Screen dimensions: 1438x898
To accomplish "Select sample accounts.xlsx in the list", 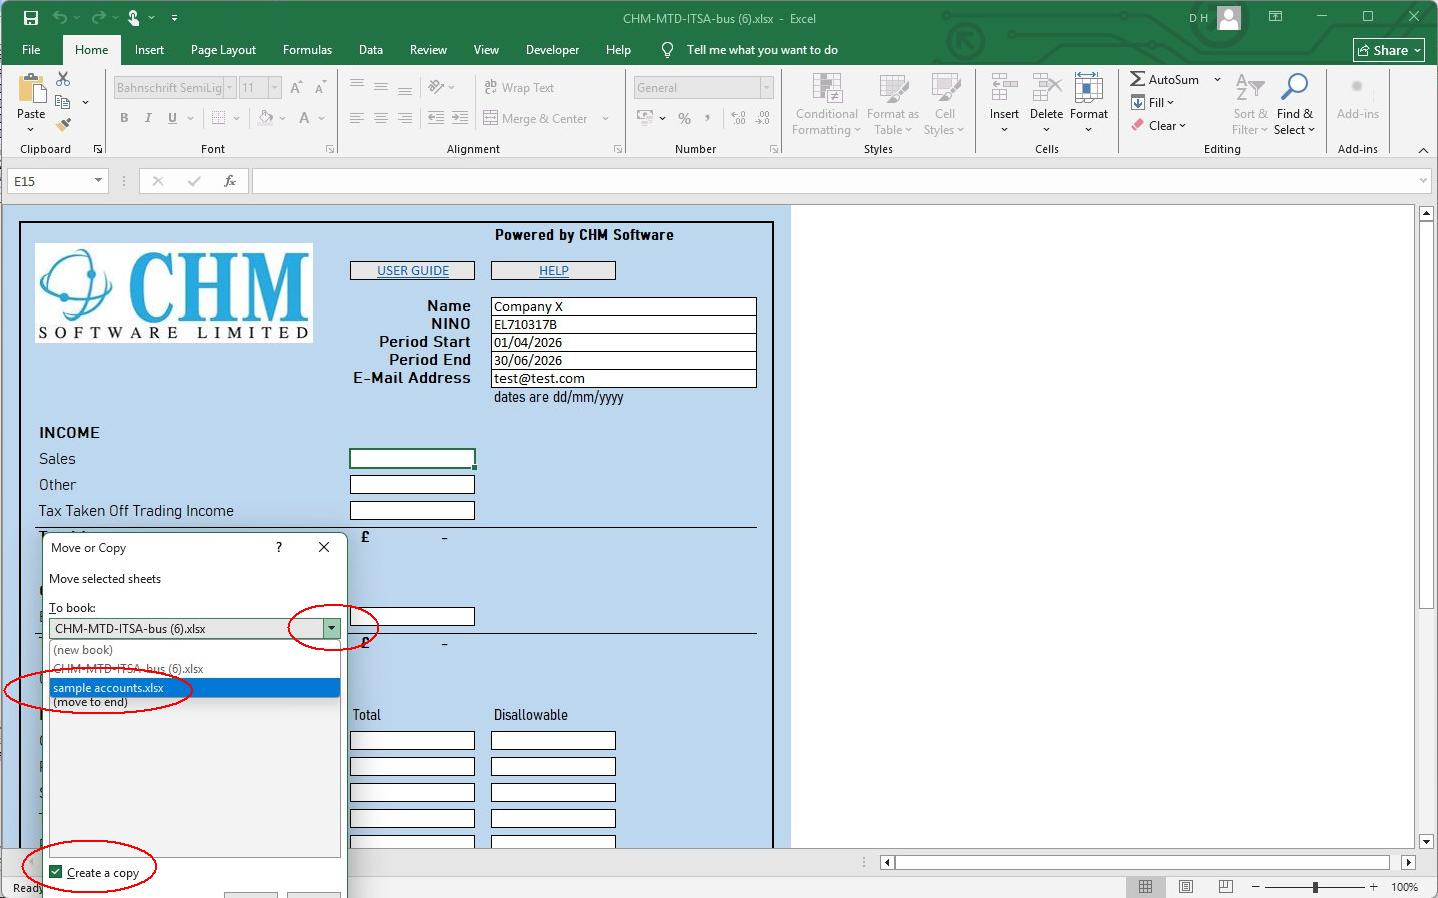I will pyautogui.click(x=195, y=688).
